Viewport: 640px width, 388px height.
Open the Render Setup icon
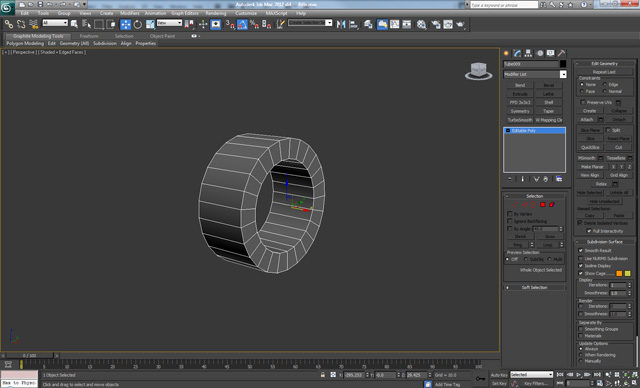coord(436,24)
